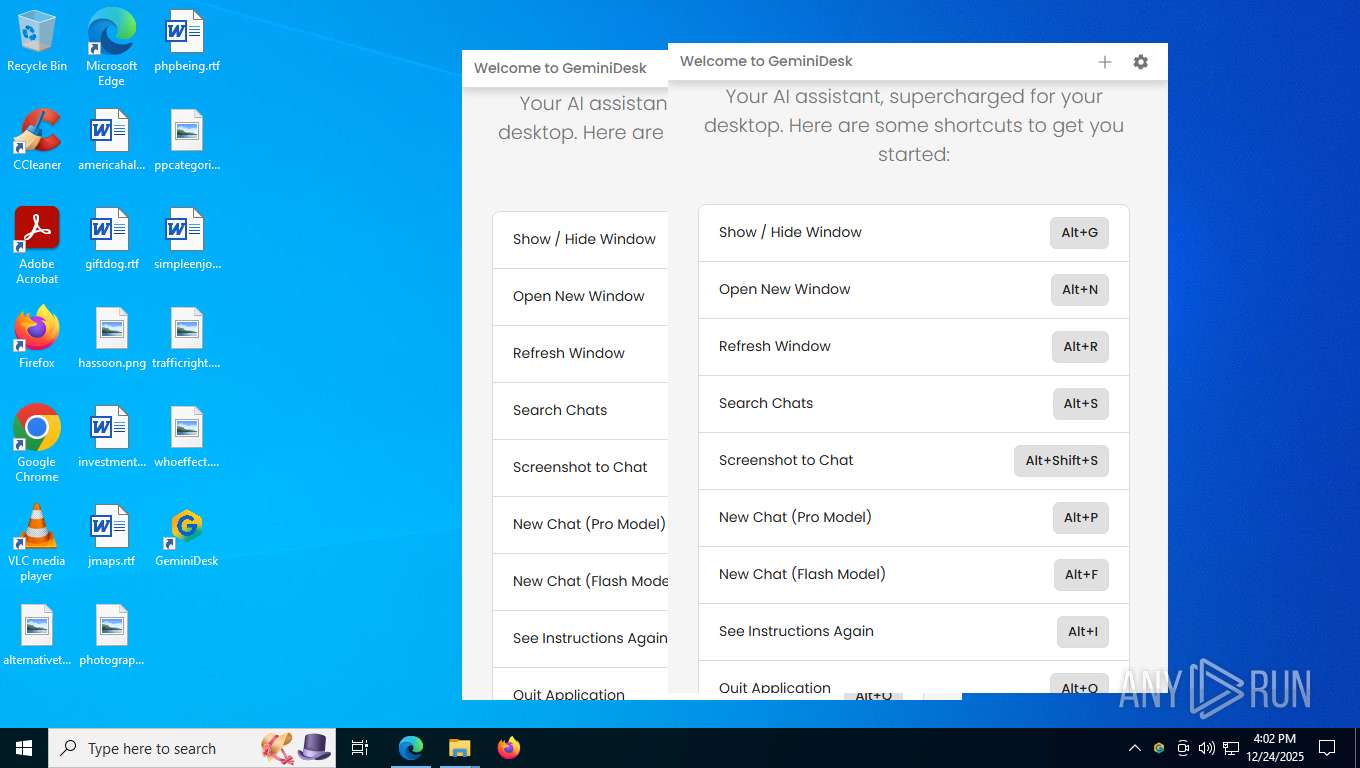This screenshot has width=1360, height=768.
Task: Click the Alt+N shortcut badge
Action: coord(1080,290)
